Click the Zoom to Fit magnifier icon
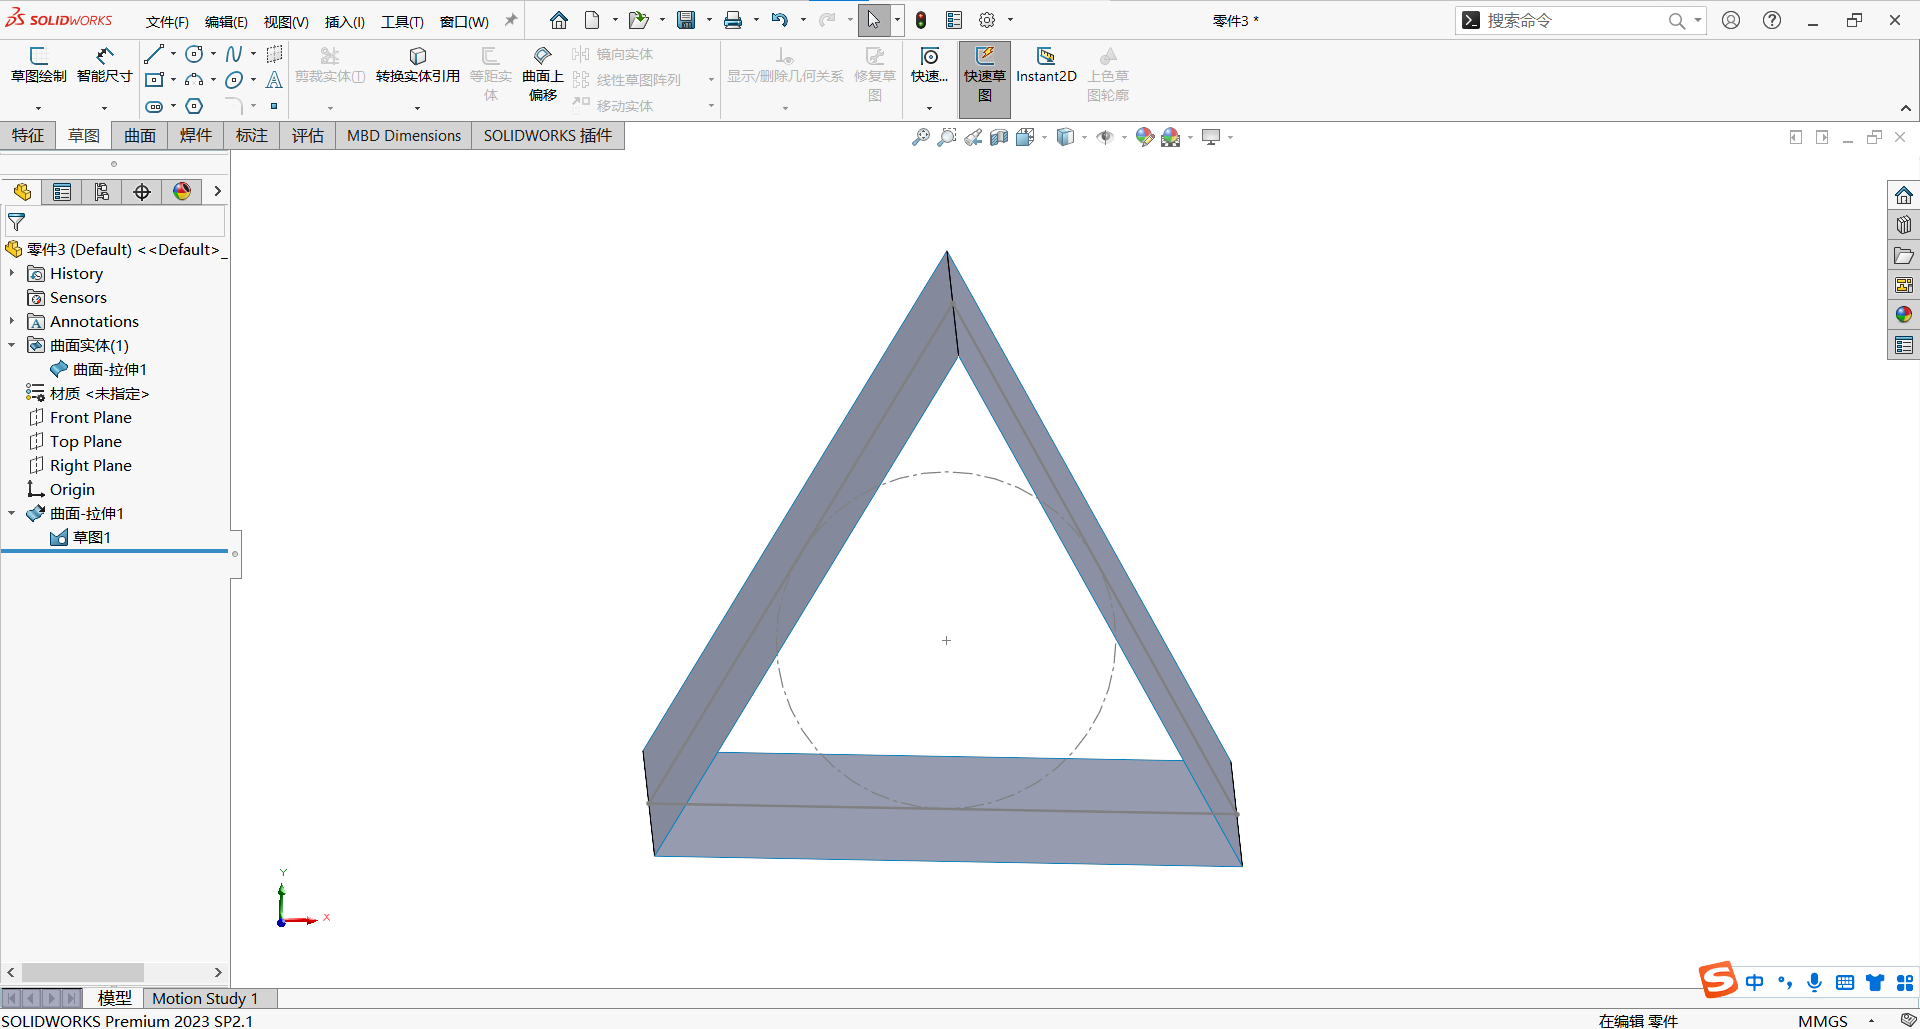 (x=920, y=137)
